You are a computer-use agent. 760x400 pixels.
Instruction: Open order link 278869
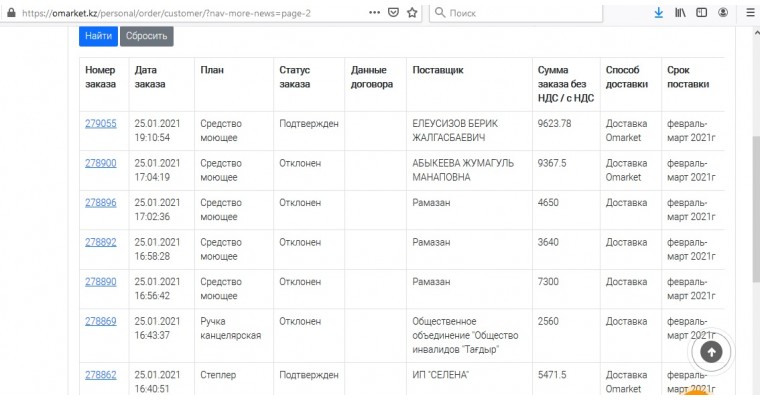click(x=101, y=322)
